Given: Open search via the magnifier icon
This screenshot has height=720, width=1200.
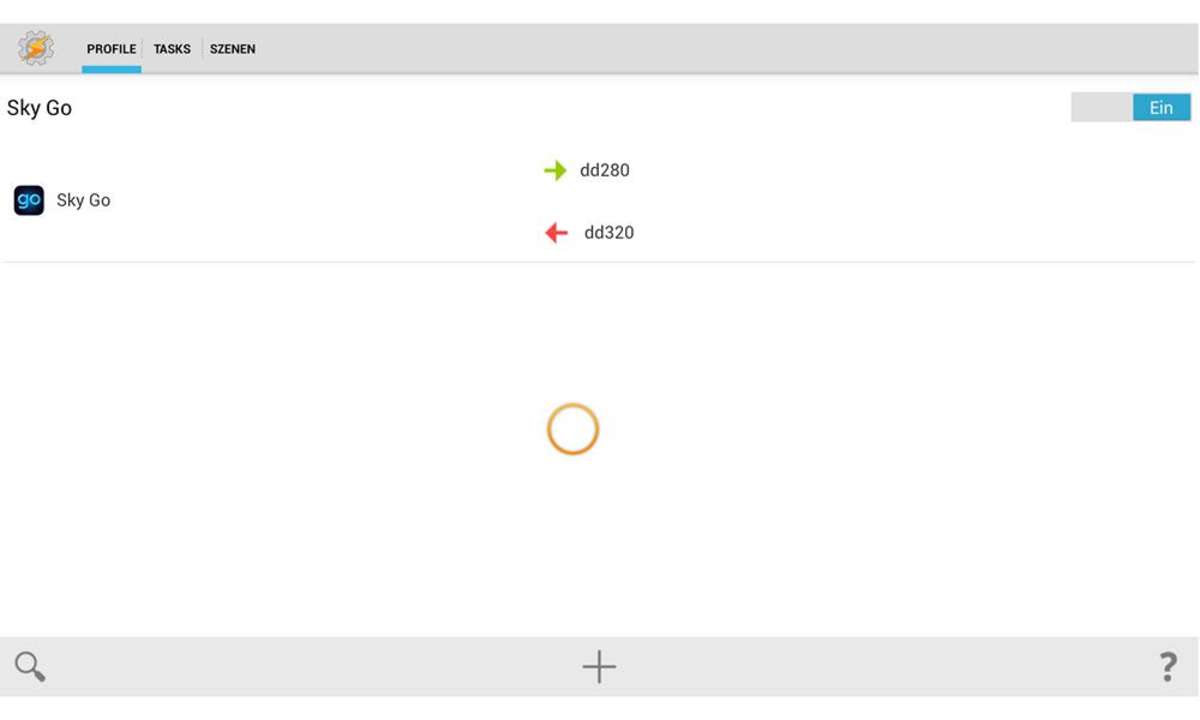Looking at the screenshot, I should click(30, 666).
